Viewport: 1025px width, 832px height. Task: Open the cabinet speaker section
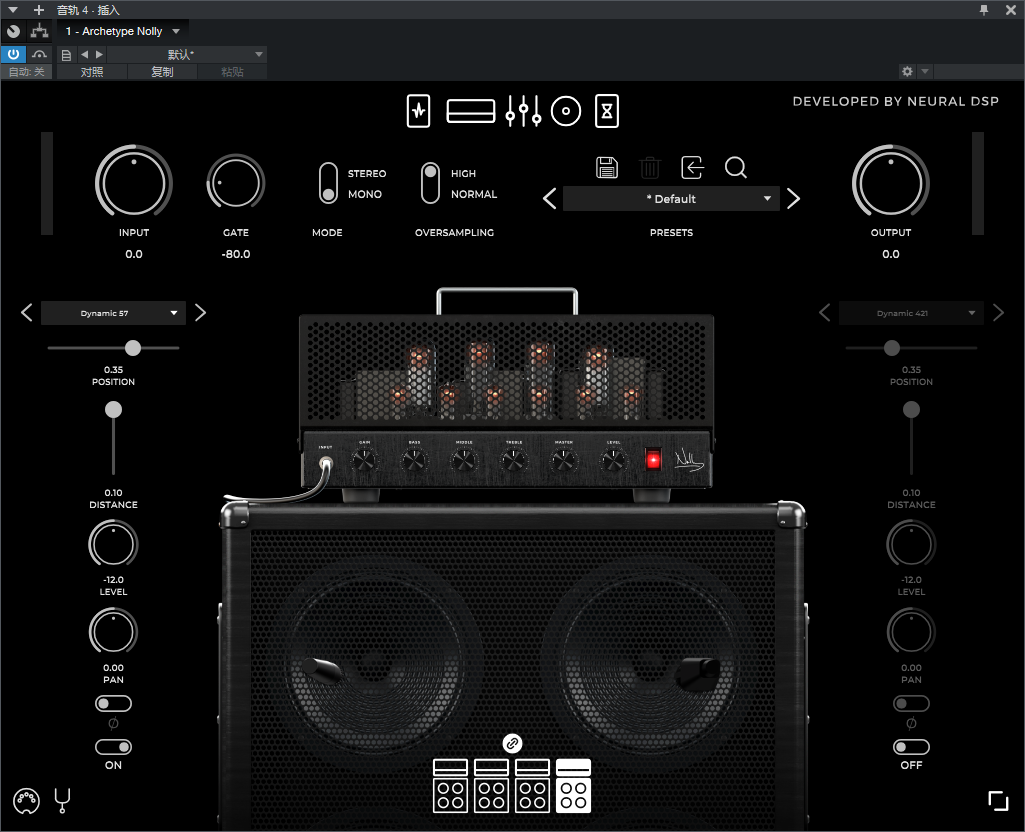point(566,111)
